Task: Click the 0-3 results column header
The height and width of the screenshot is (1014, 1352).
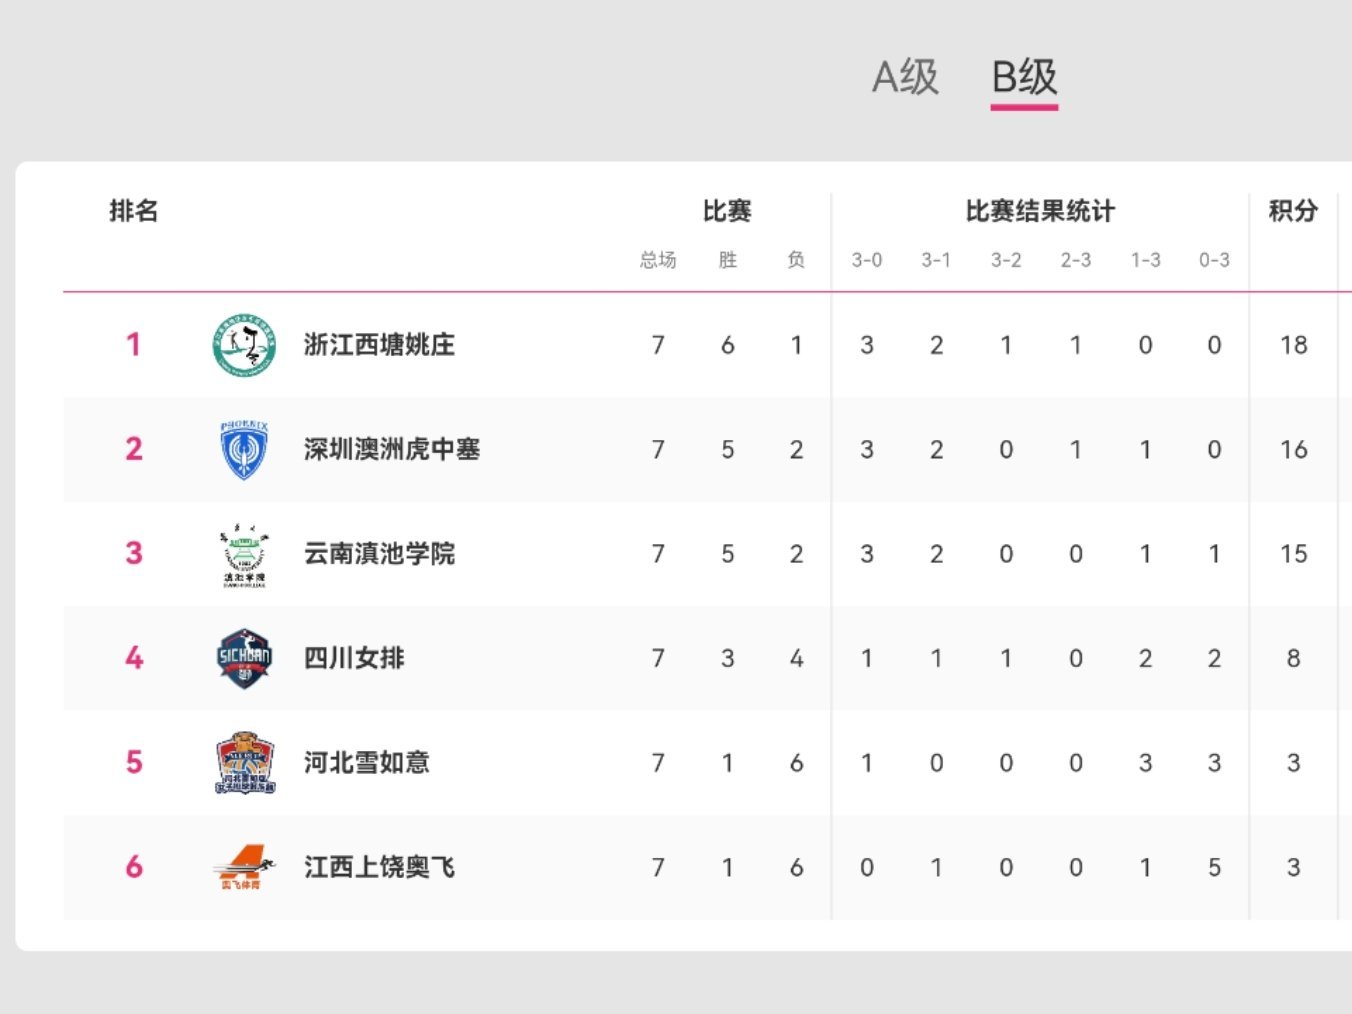Action: click(1214, 260)
